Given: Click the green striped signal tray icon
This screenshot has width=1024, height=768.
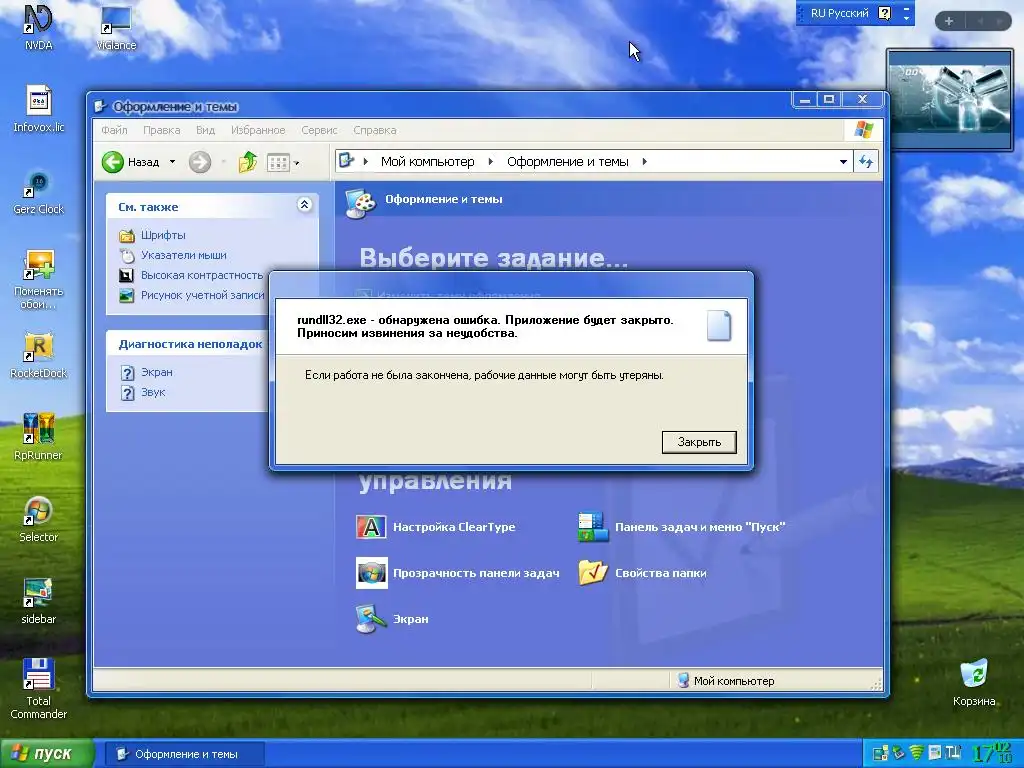Looking at the screenshot, I should tap(917, 753).
